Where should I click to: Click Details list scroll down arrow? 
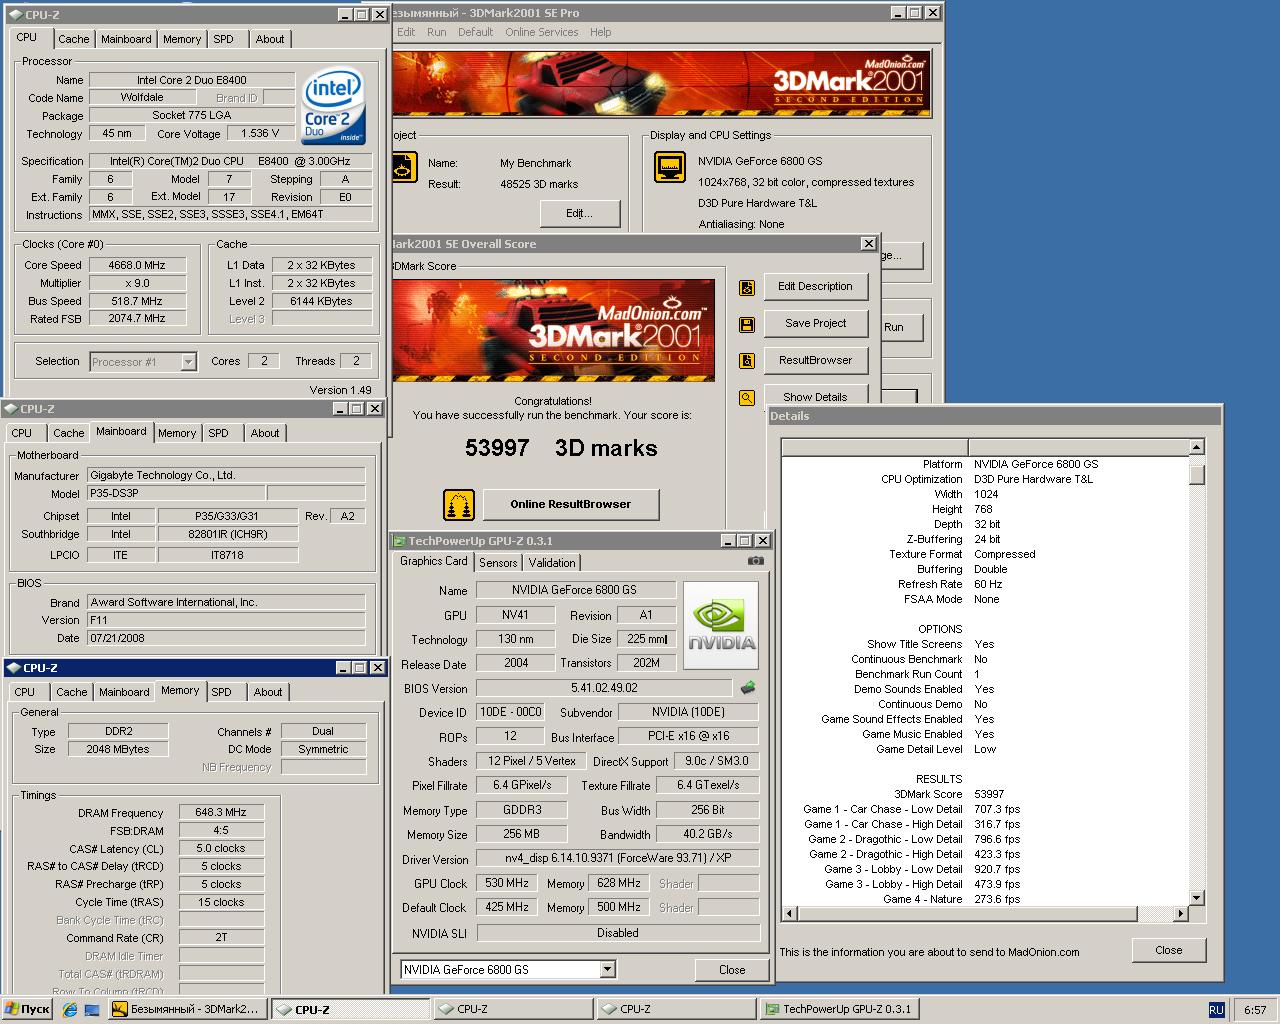1196,898
